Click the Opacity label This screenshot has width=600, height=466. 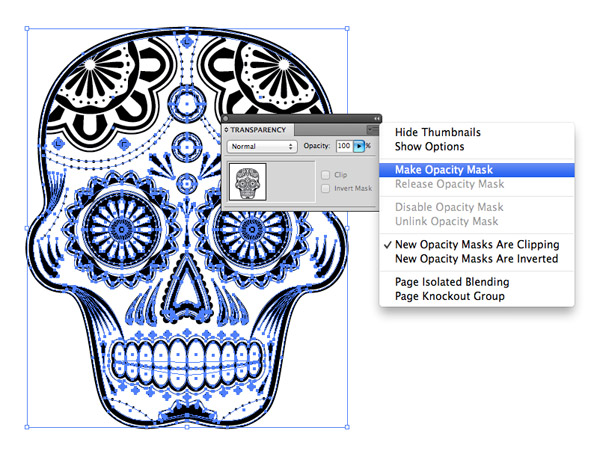tap(316, 146)
